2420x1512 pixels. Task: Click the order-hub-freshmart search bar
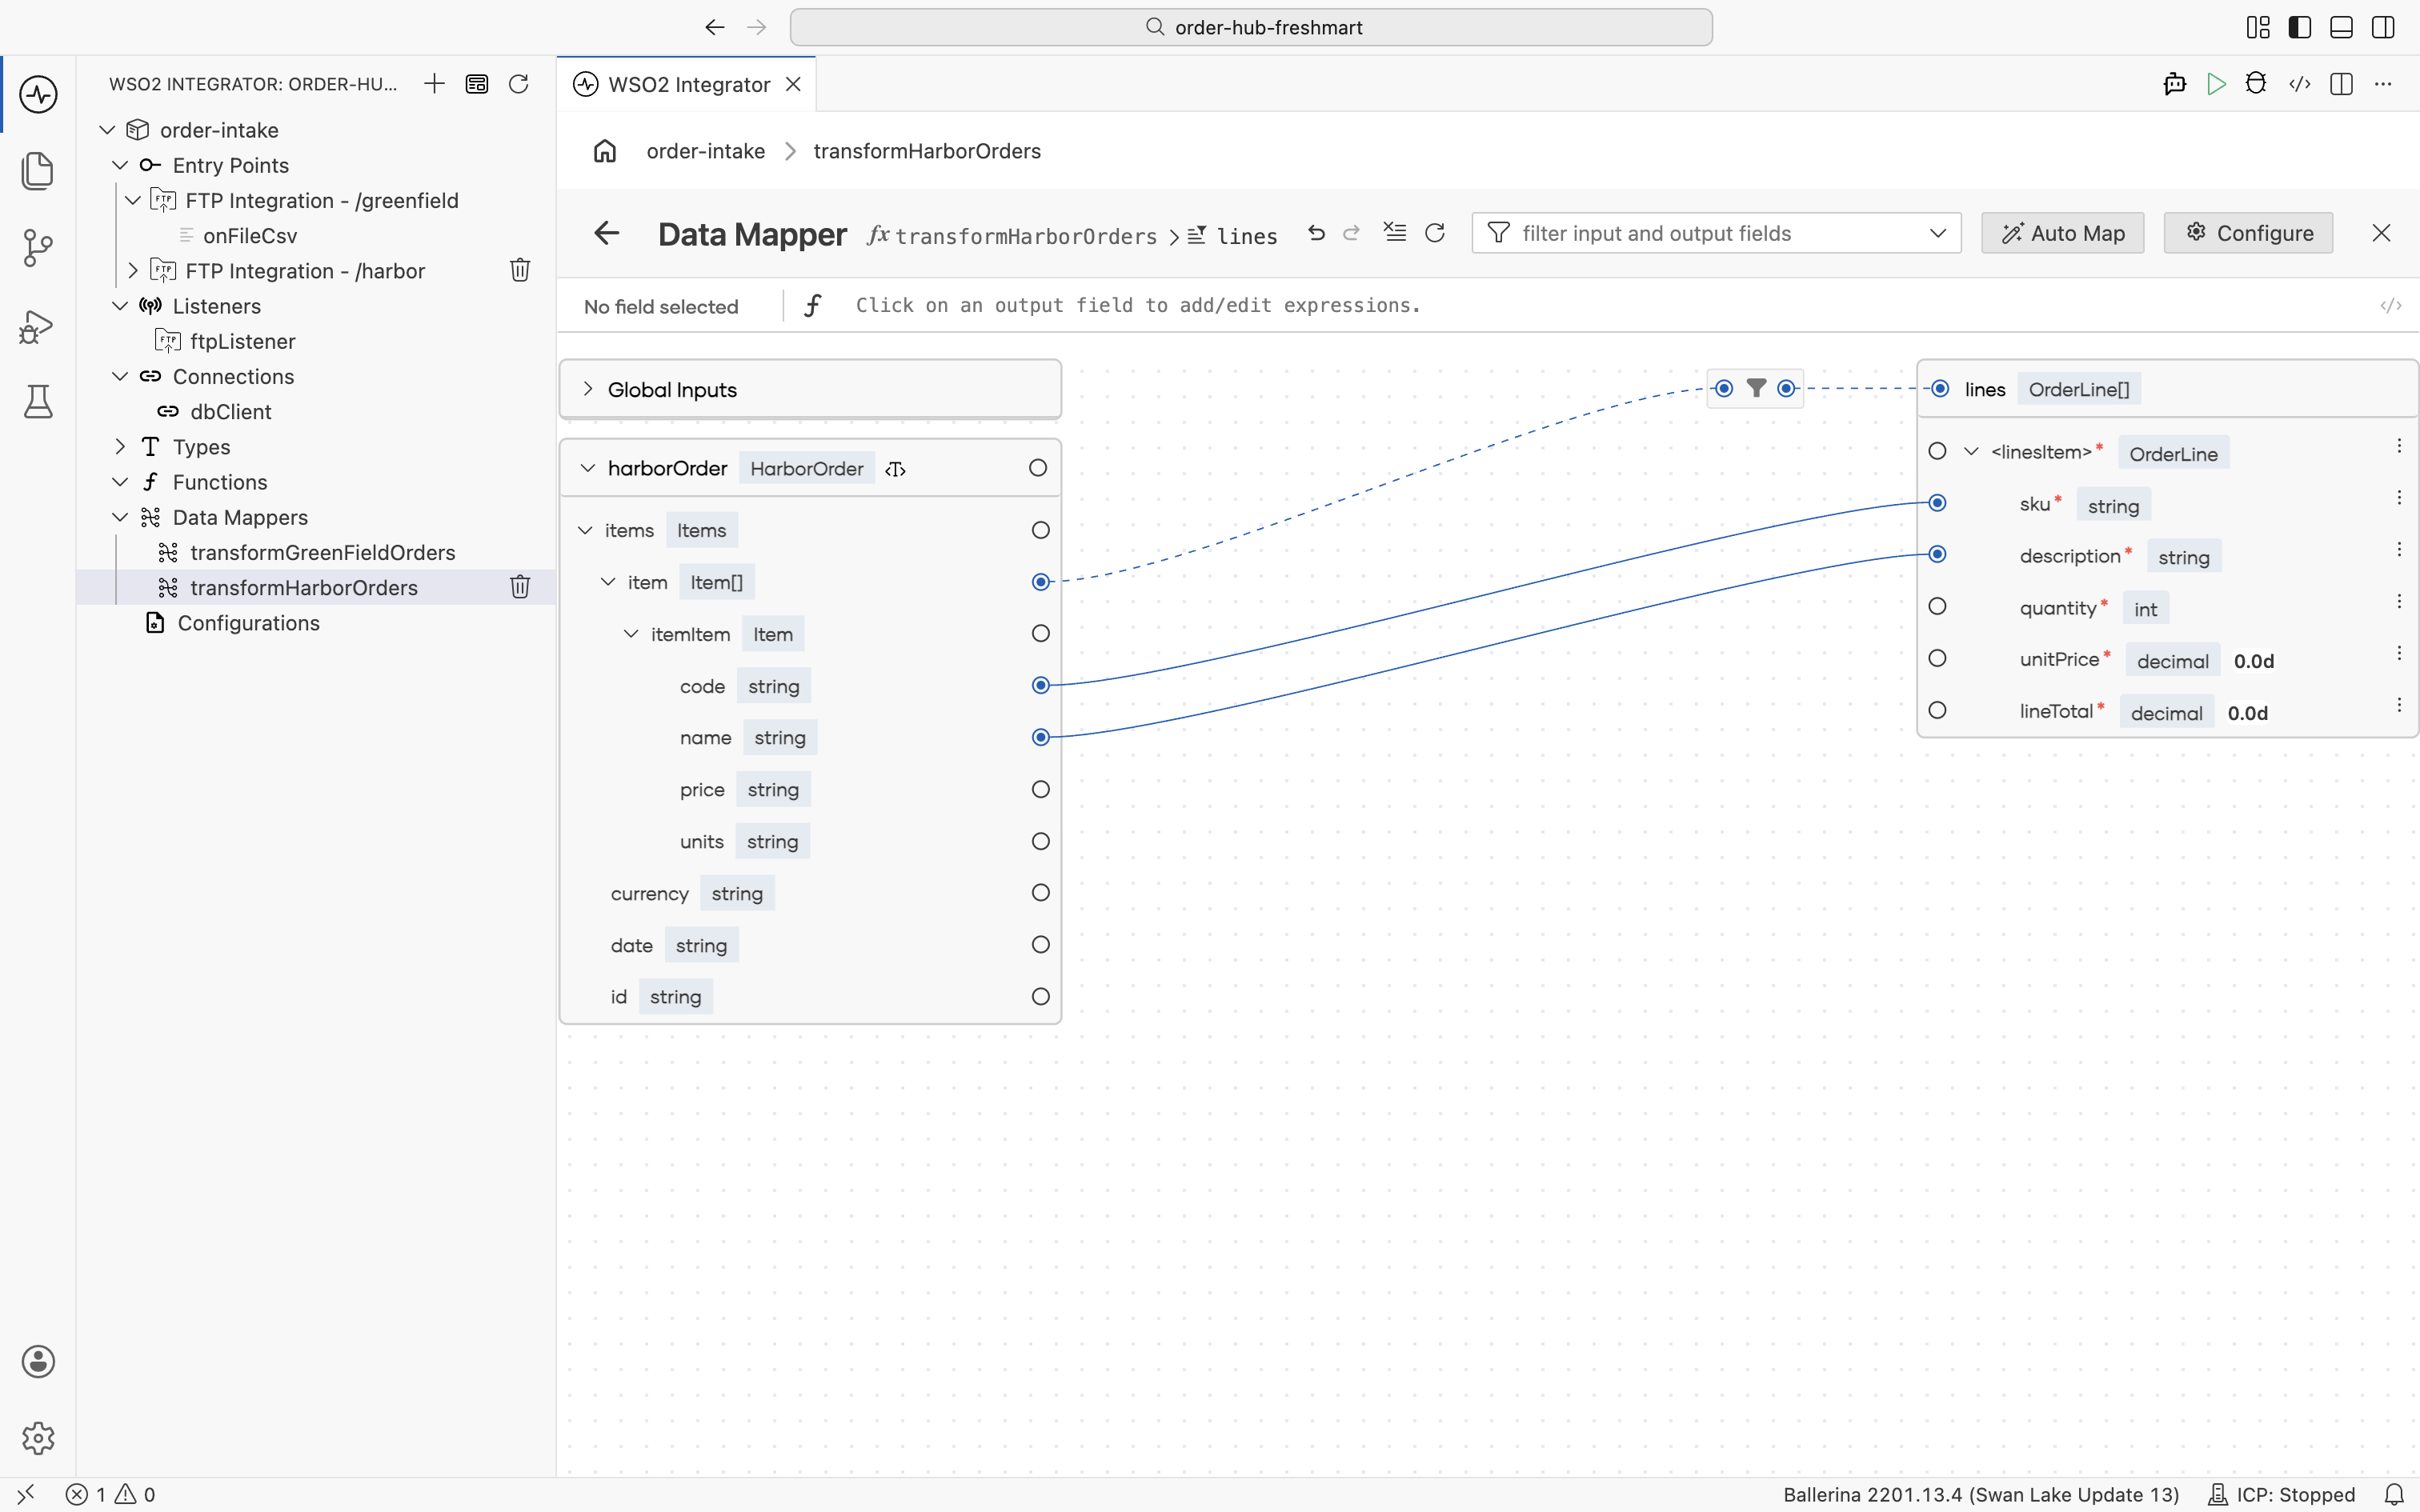click(x=1251, y=27)
